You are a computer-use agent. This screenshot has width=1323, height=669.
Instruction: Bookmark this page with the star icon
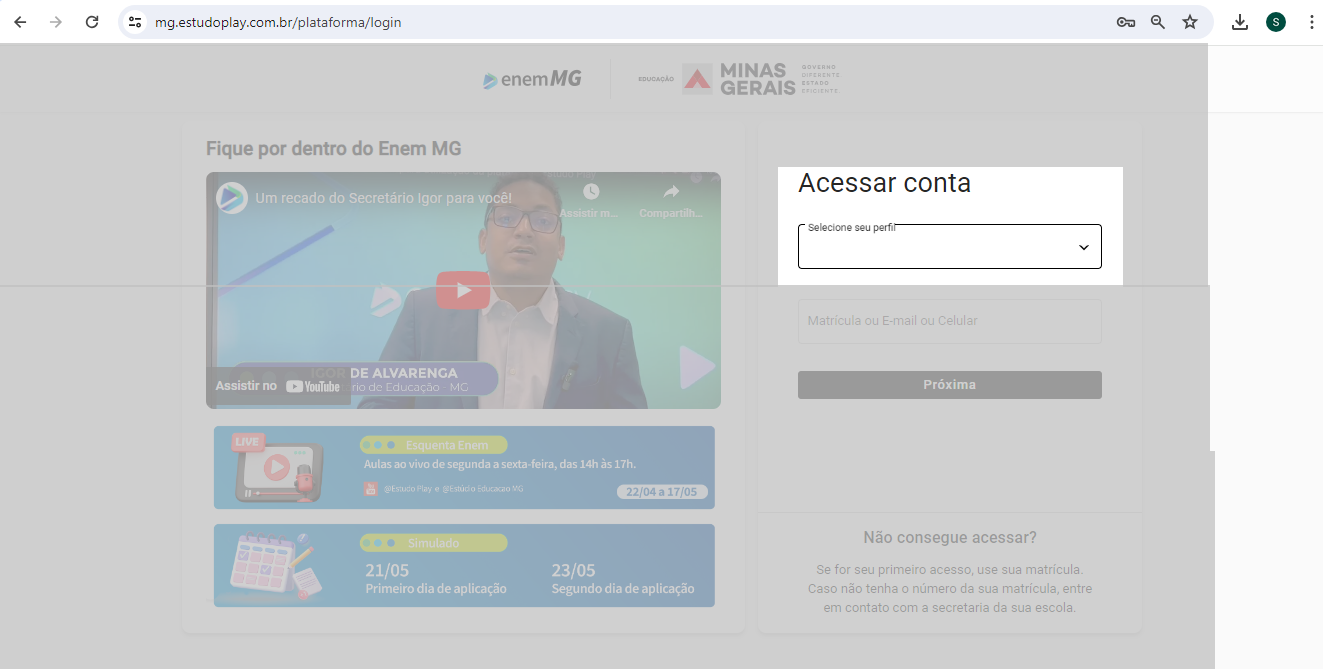pyautogui.click(x=1190, y=22)
